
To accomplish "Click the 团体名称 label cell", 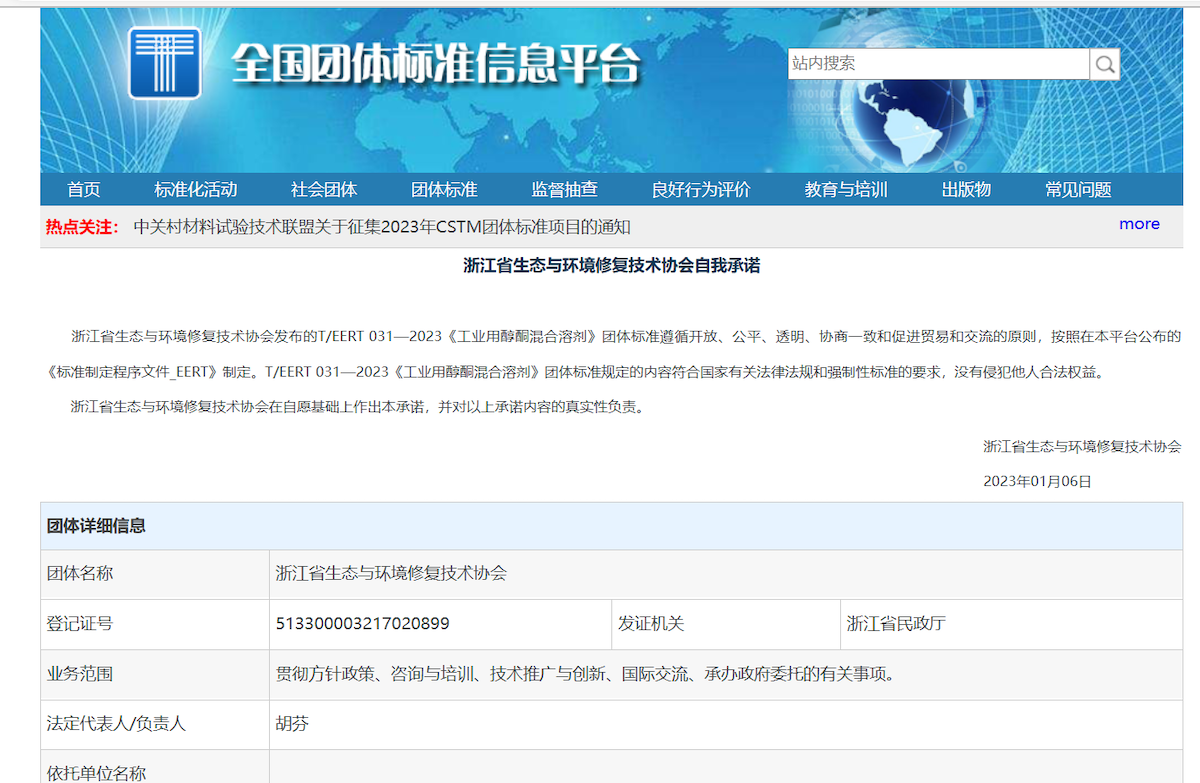I will [155, 574].
